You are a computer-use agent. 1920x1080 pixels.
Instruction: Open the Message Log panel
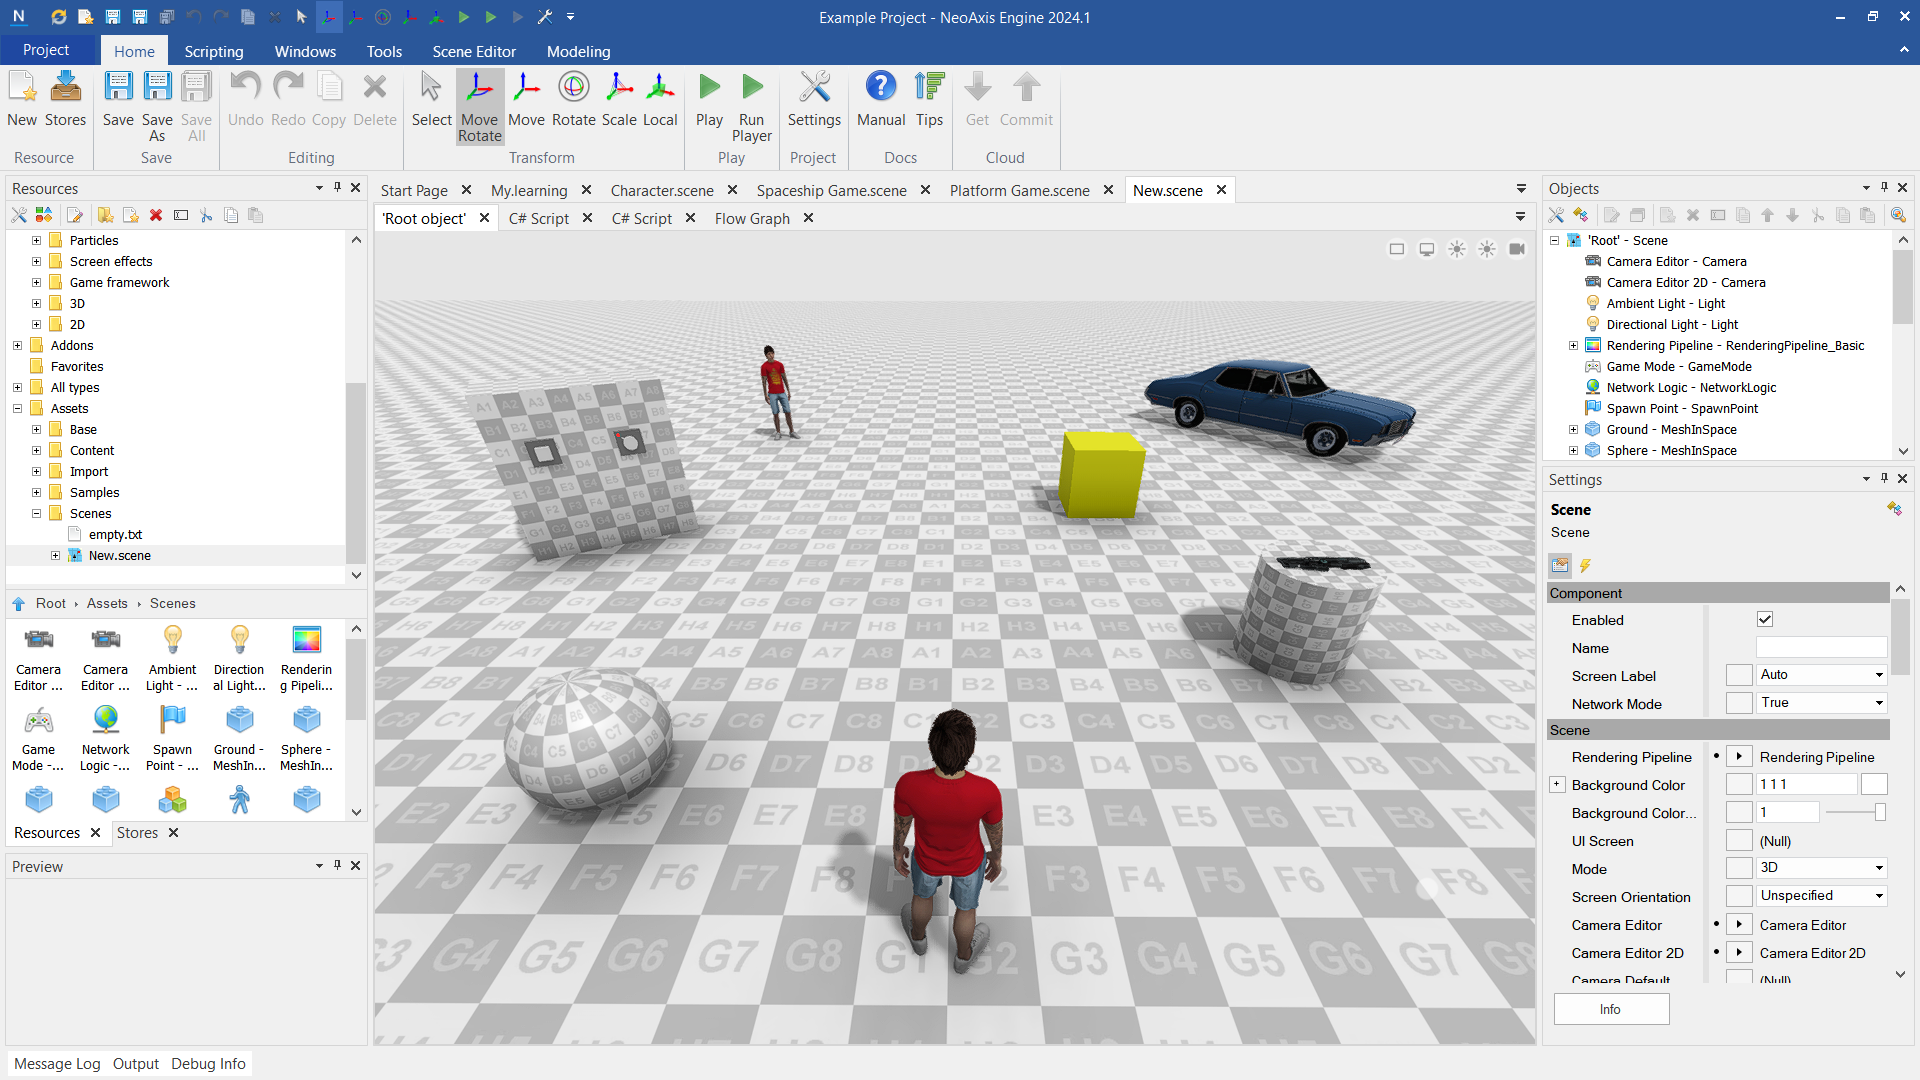(x=57, y=1064)
